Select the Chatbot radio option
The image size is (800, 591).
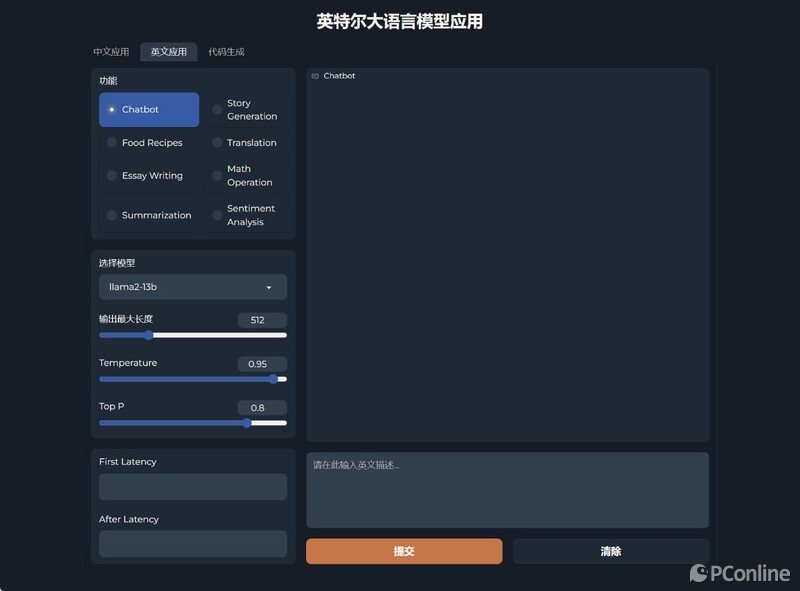pos(148,109)
